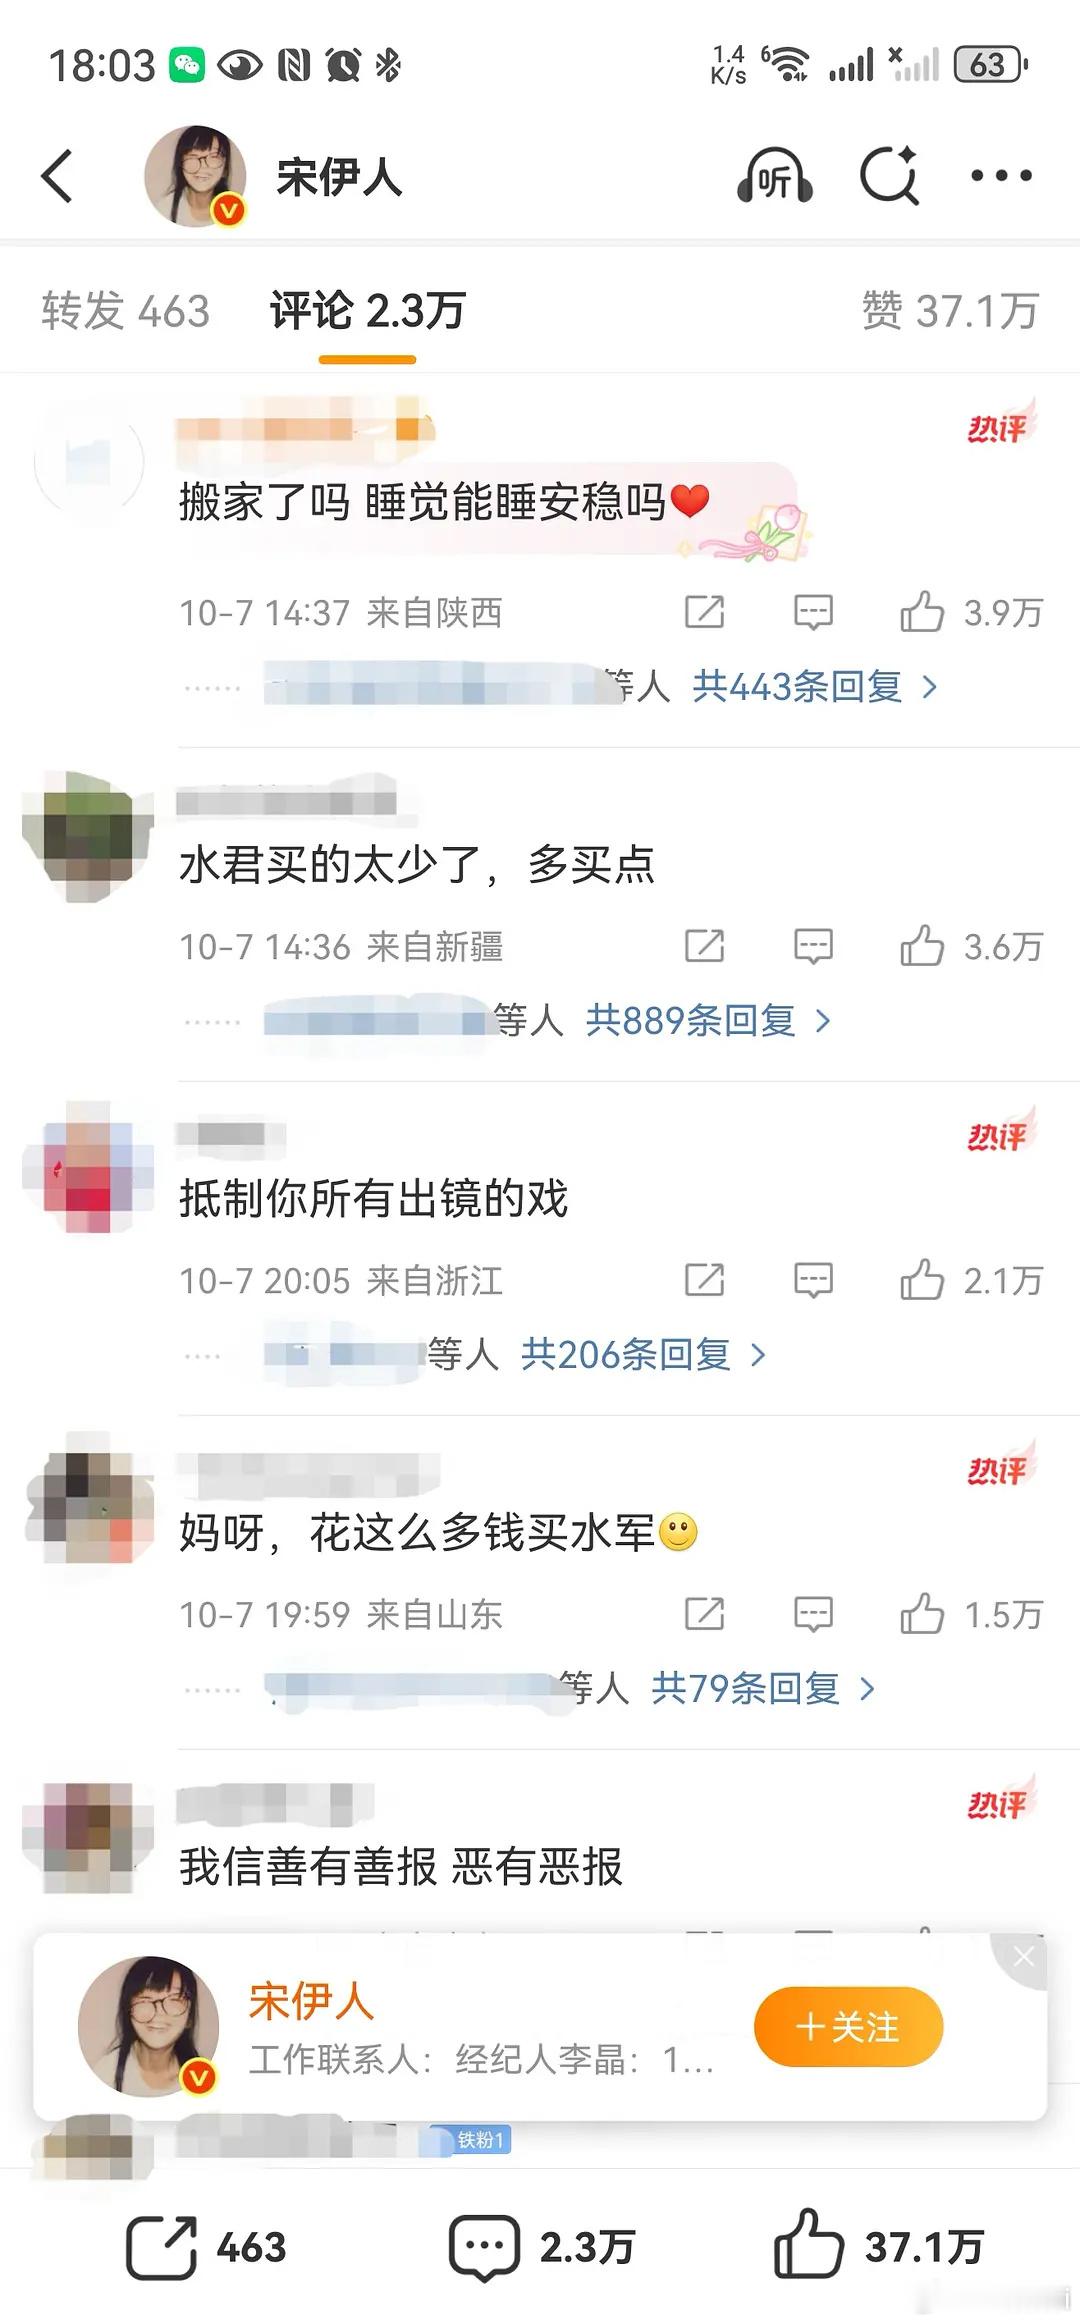
Task: Tap the bottom bar comment icon 2.3万
Action: click(x=540, y=2248)
